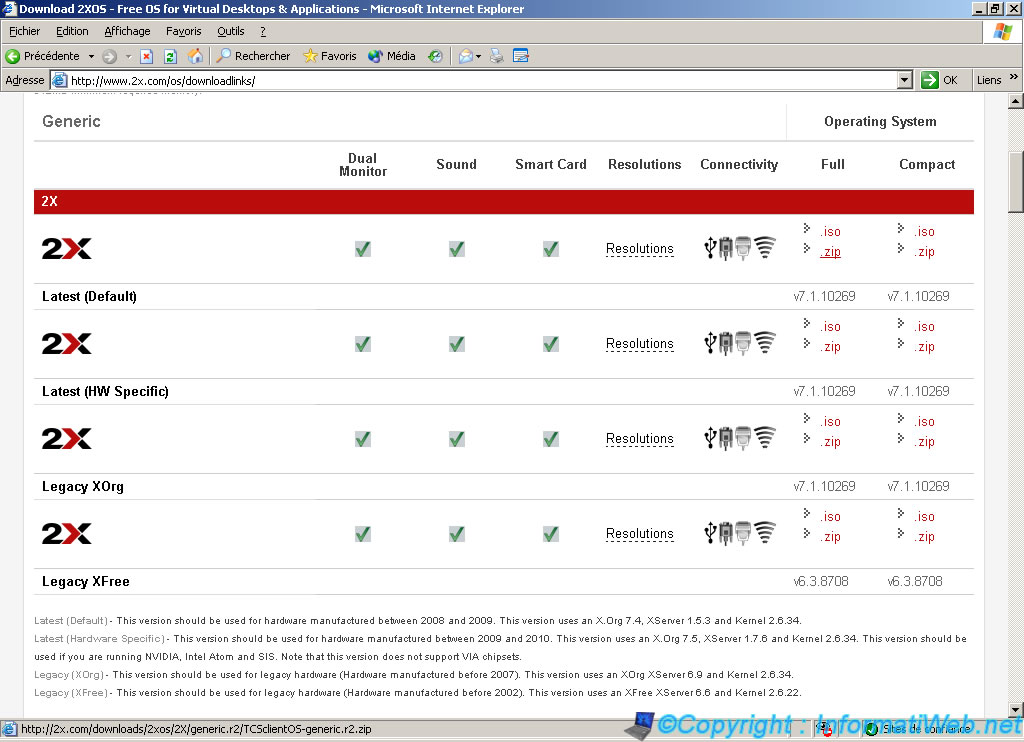This screenshot has height=742, width=1024.
Task: Expand the Forward button dropdown arrow
Action: coord(128,56)
